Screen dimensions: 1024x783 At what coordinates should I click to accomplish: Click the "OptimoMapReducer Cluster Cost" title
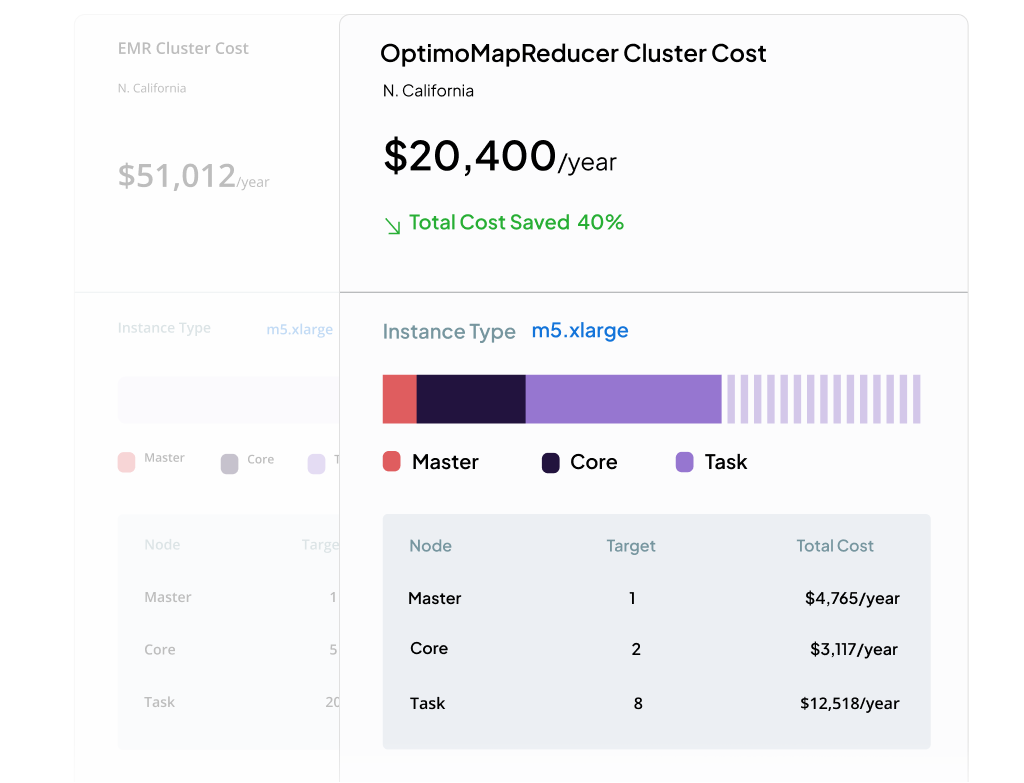(573, 54)
